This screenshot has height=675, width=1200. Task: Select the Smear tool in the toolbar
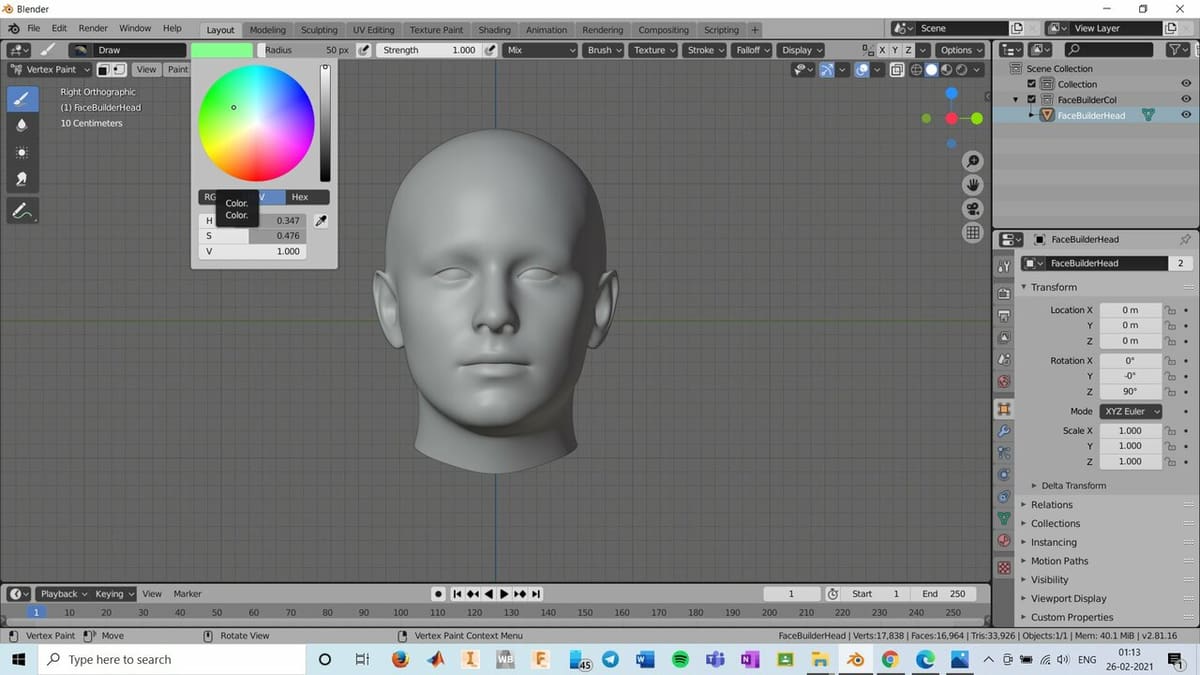(x=22, y=179)
